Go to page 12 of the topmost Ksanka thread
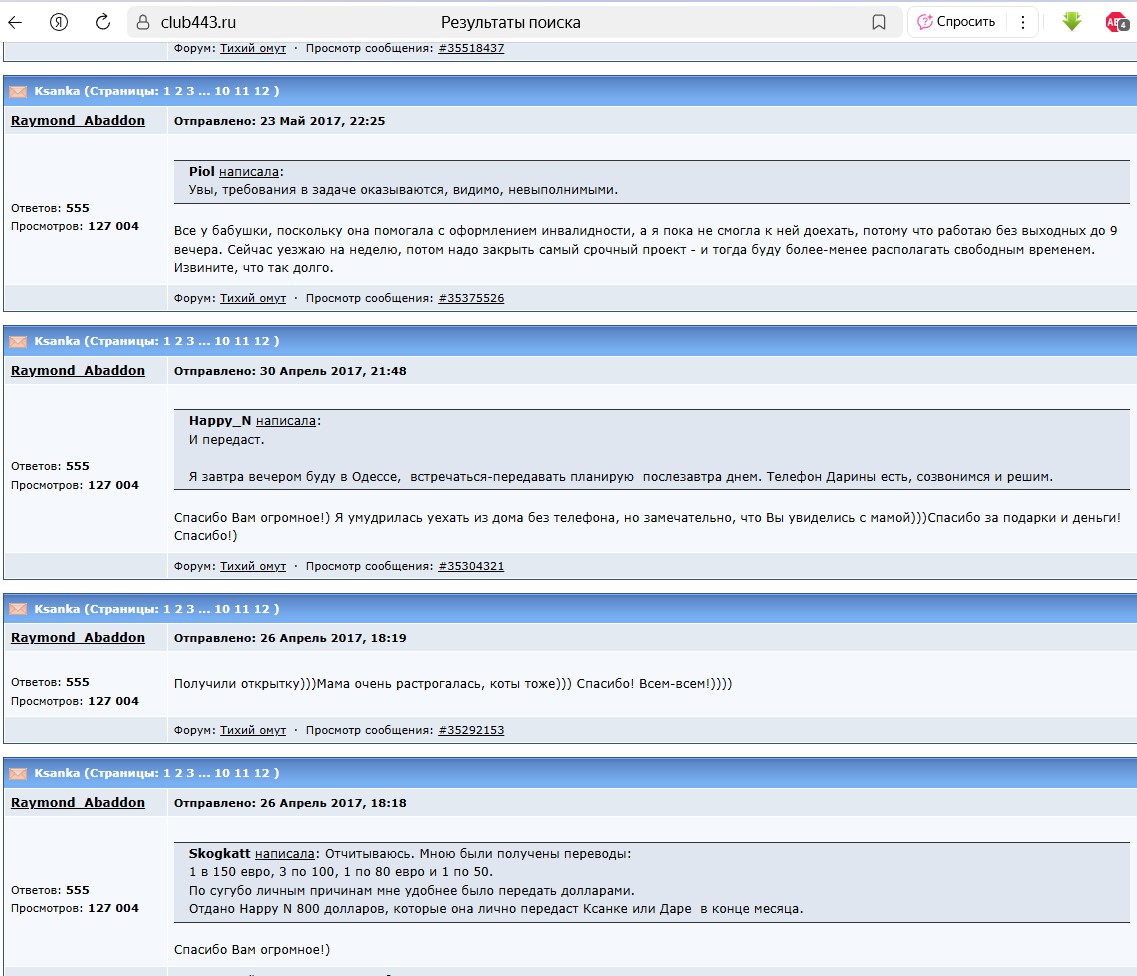Image resolution: width=1137 pixels, height=976 pixels. click(x=262, y=91)
